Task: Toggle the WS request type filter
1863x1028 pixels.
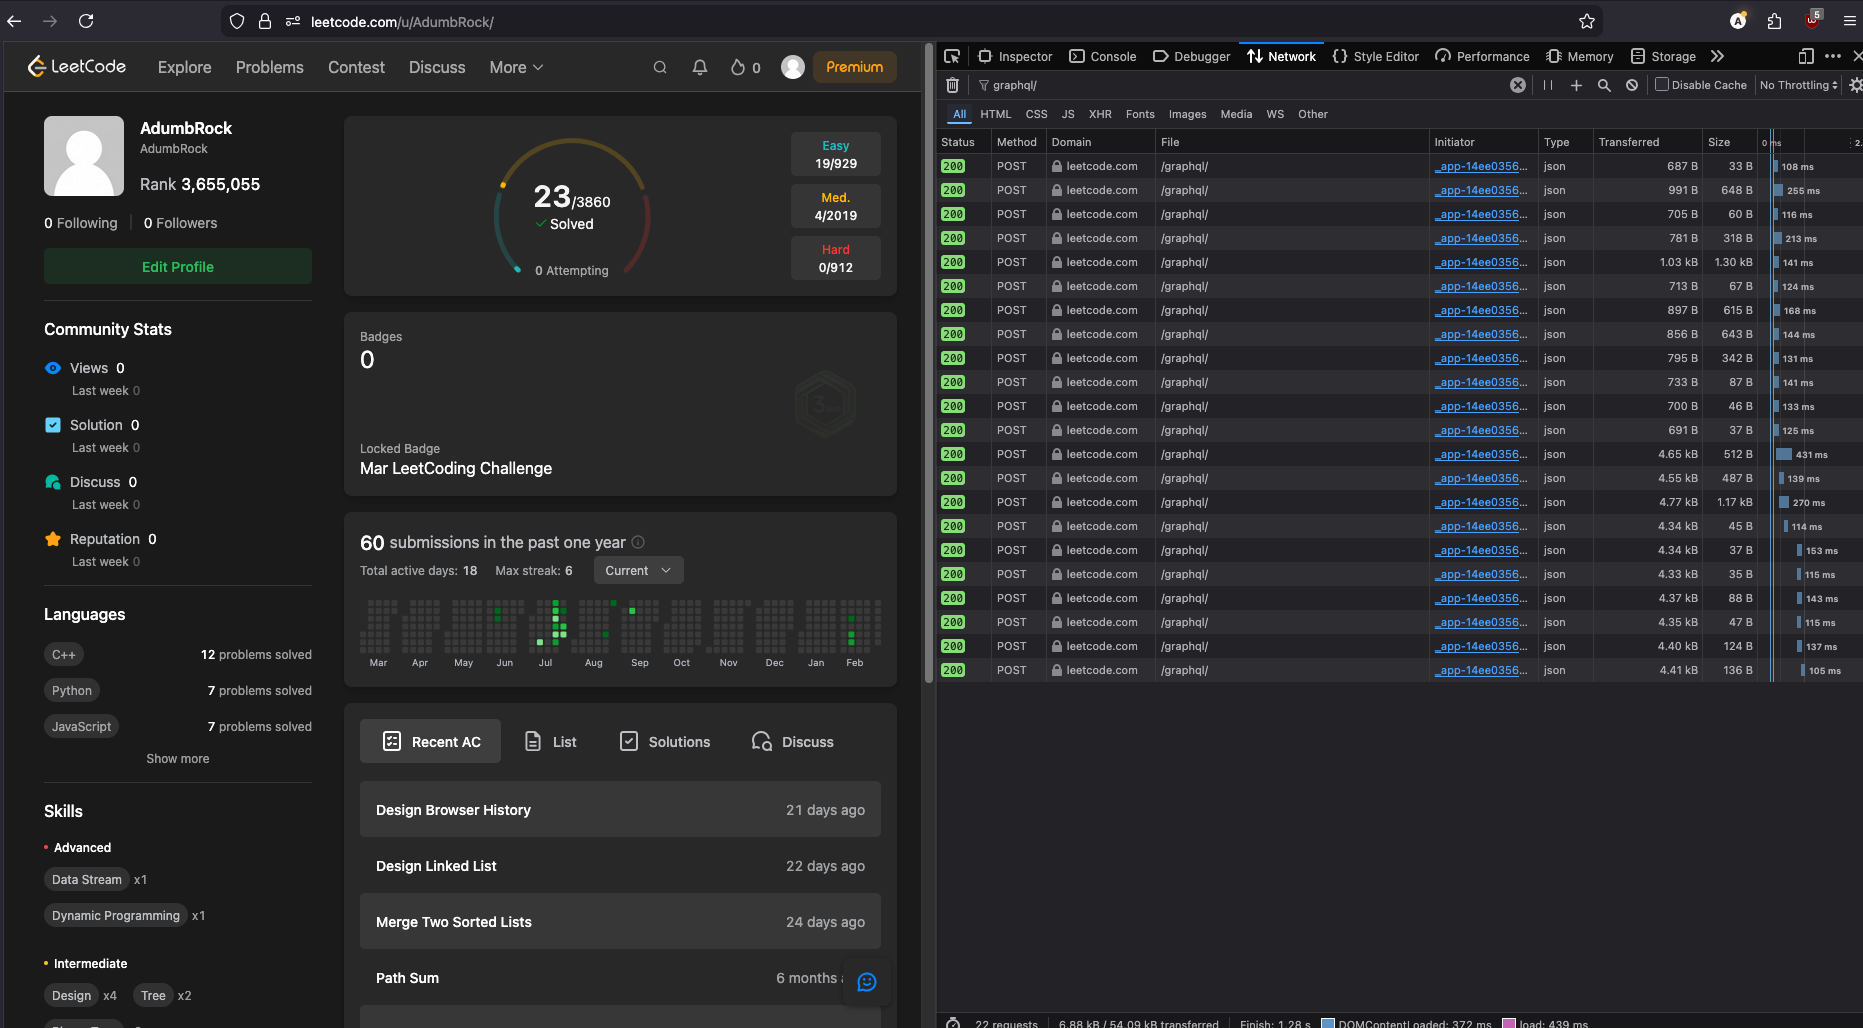Action: tap(1275, 114)
